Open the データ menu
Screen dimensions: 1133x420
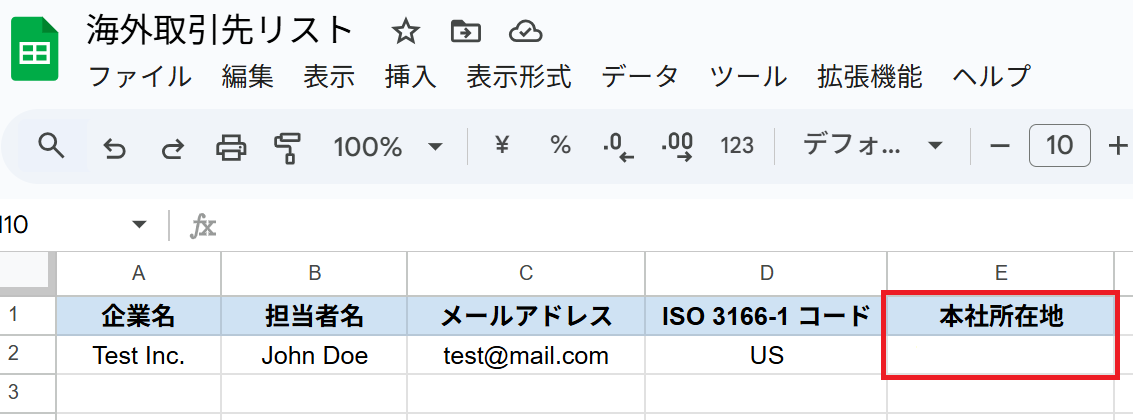640,76
